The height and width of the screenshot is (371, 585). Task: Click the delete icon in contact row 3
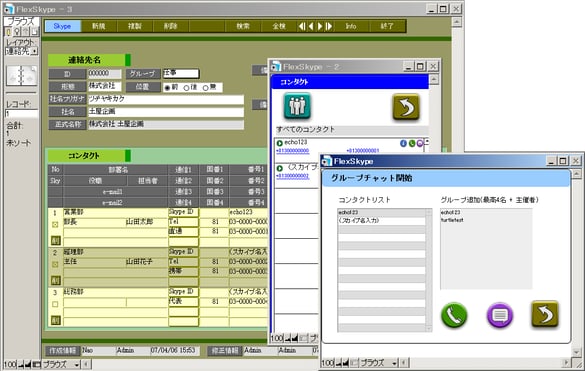tap(56, 320)
